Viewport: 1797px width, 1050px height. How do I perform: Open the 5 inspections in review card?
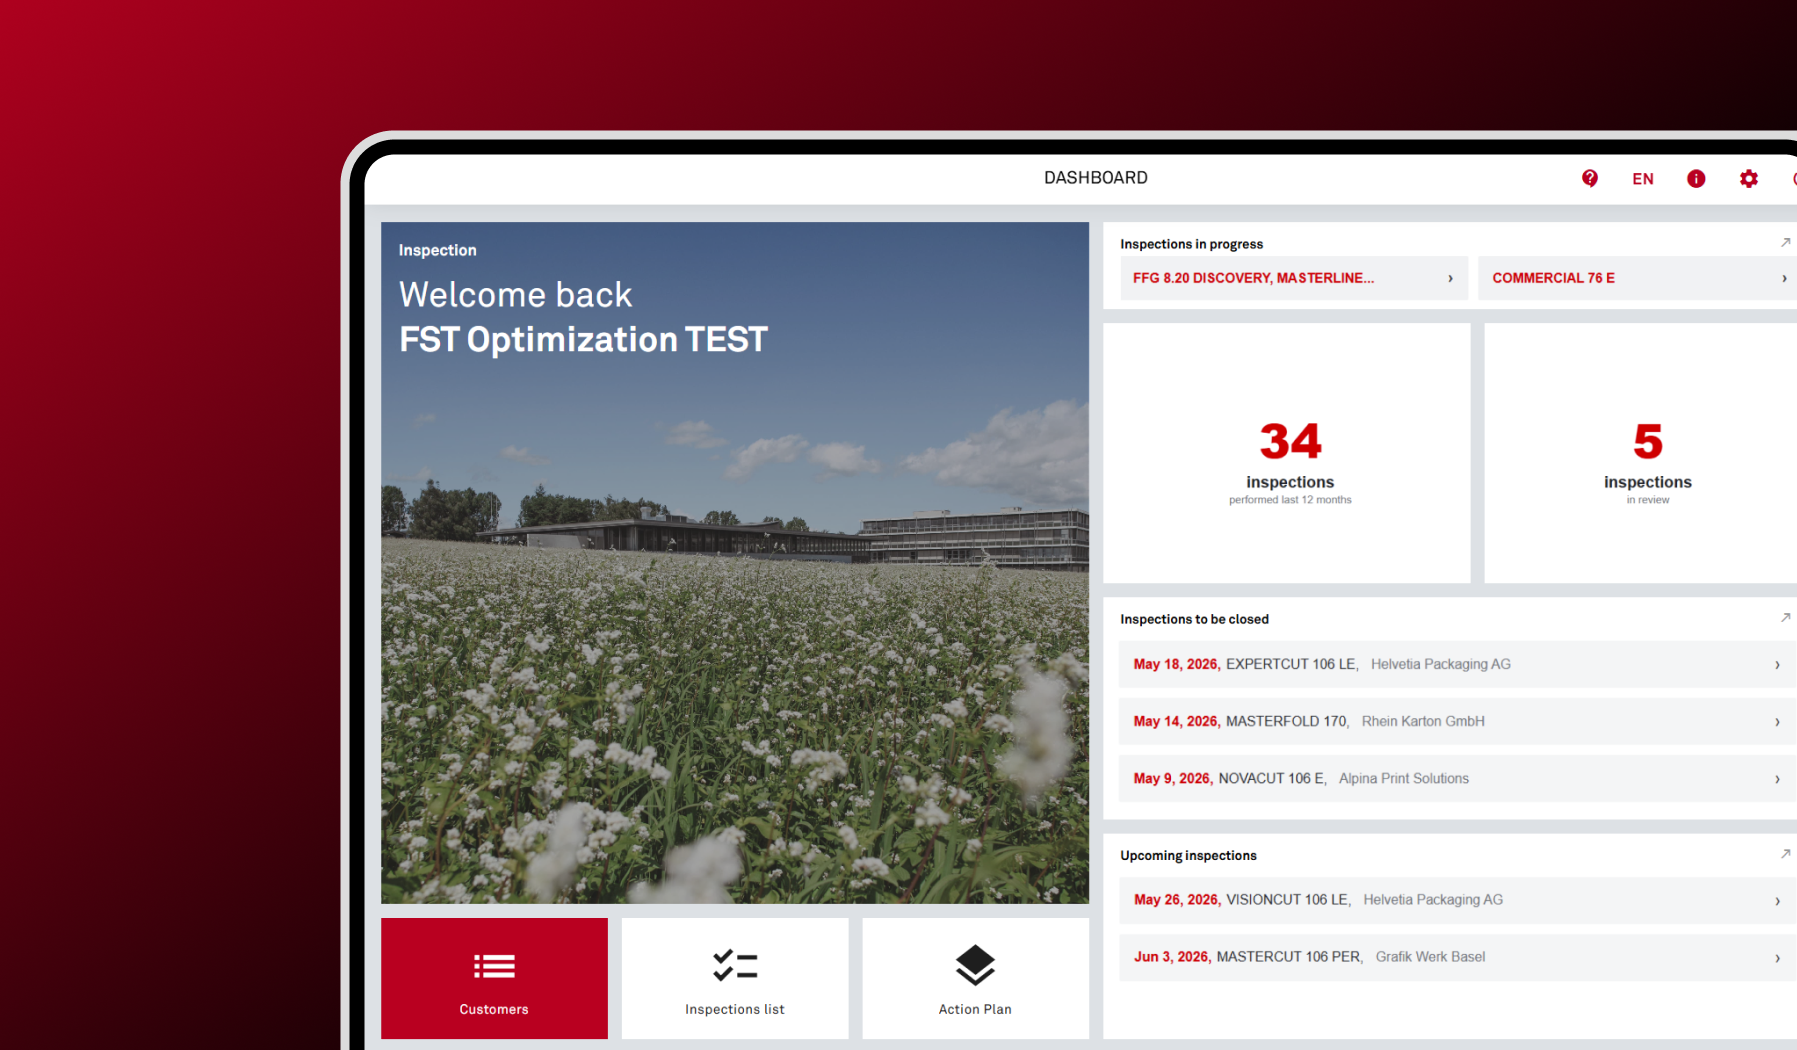[x=1641, y=453]
